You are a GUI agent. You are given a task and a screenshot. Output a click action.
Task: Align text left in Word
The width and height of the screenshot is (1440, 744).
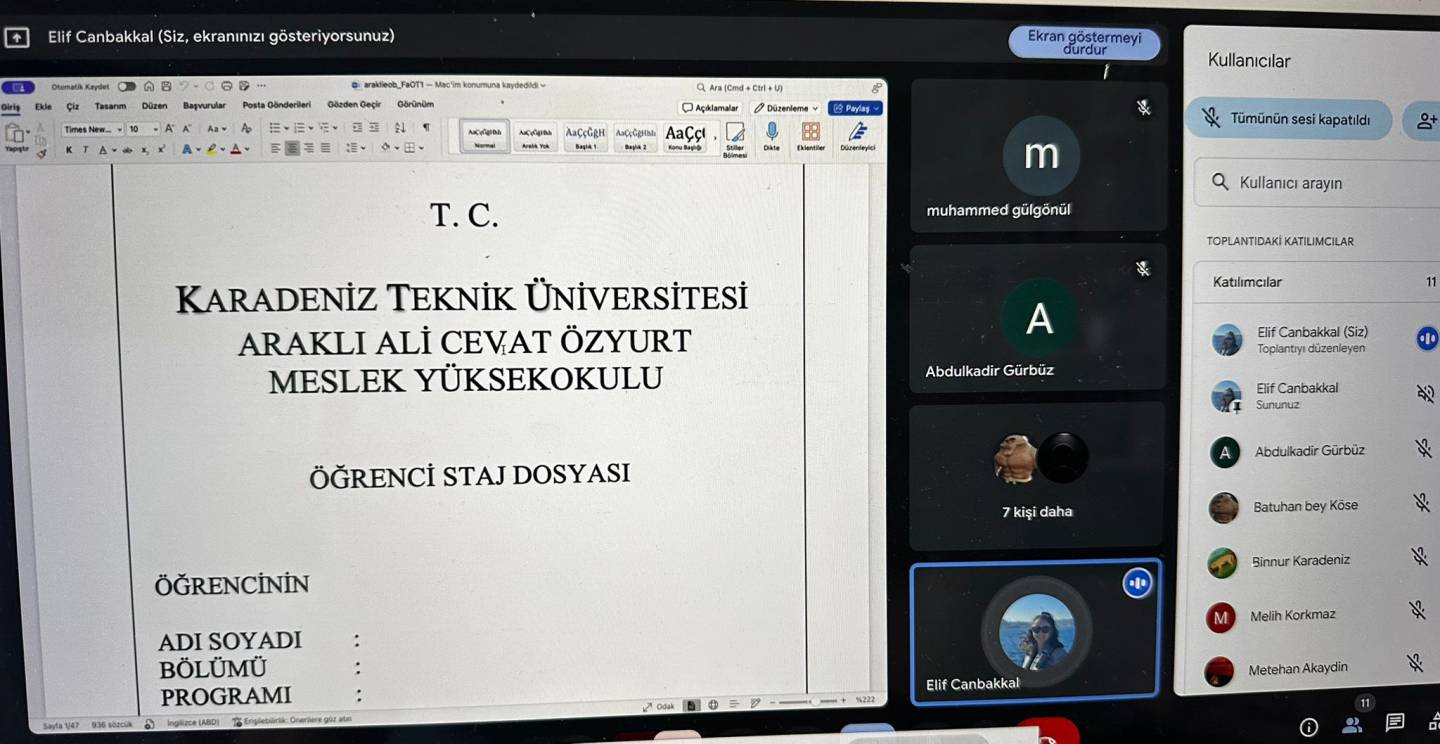pos(276,148)
